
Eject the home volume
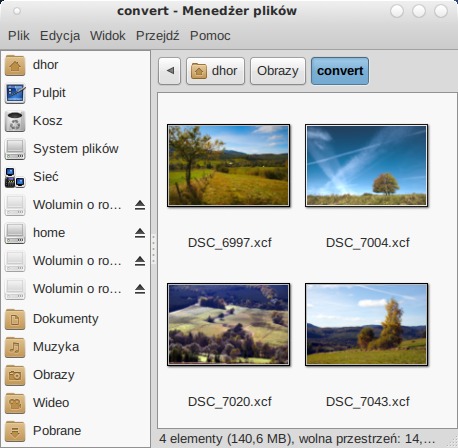(x=140, y=233)
